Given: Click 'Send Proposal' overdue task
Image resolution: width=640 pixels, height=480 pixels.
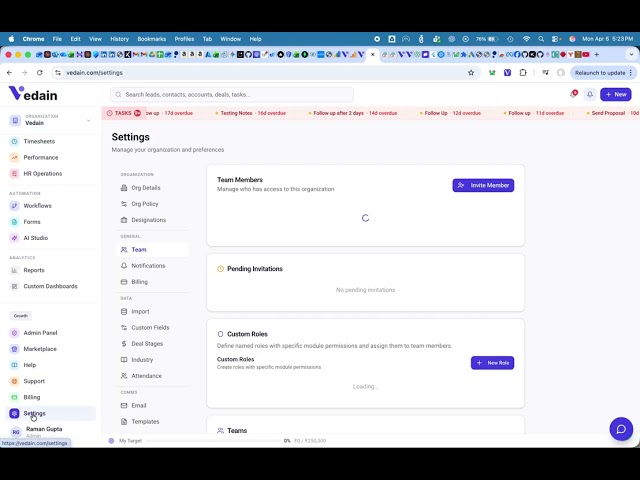Looking at the screenshot, I should point(613,113).
